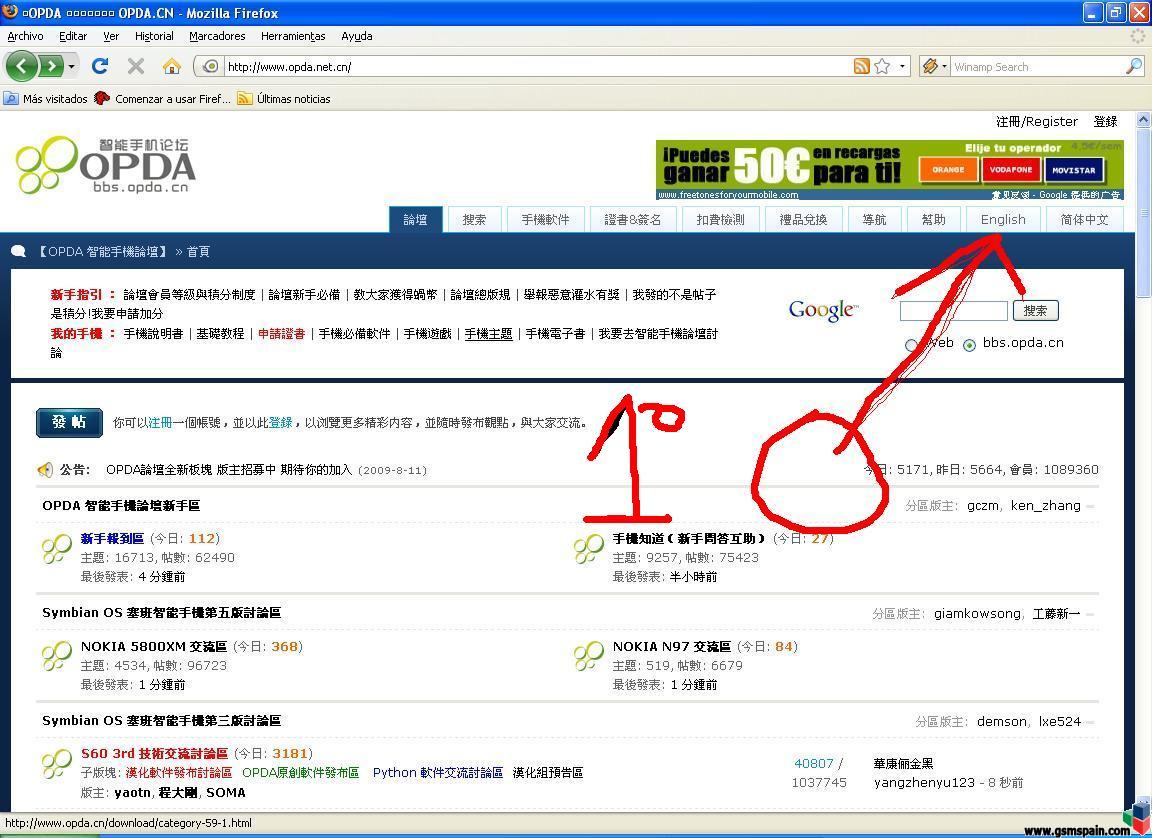
Task: Click the 注冊/Register link
Action: pyautogui.click(x=1037, y=121)
